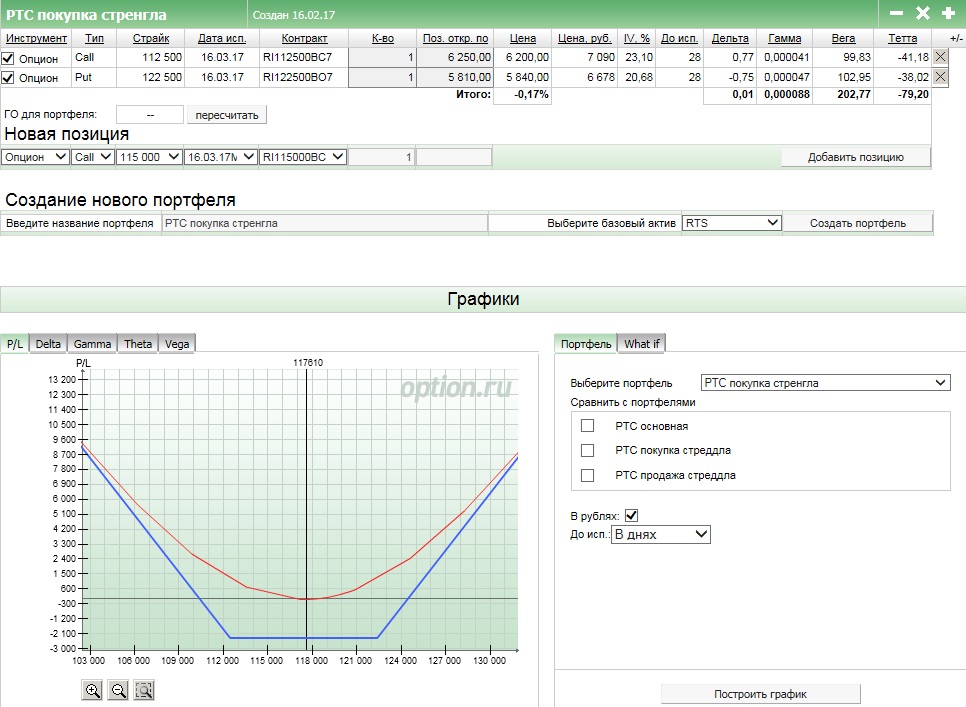This screenshot has width=966, height=707.
Task: Open the 'В днях' expiry dropdown
Action: tap(660, 535)
